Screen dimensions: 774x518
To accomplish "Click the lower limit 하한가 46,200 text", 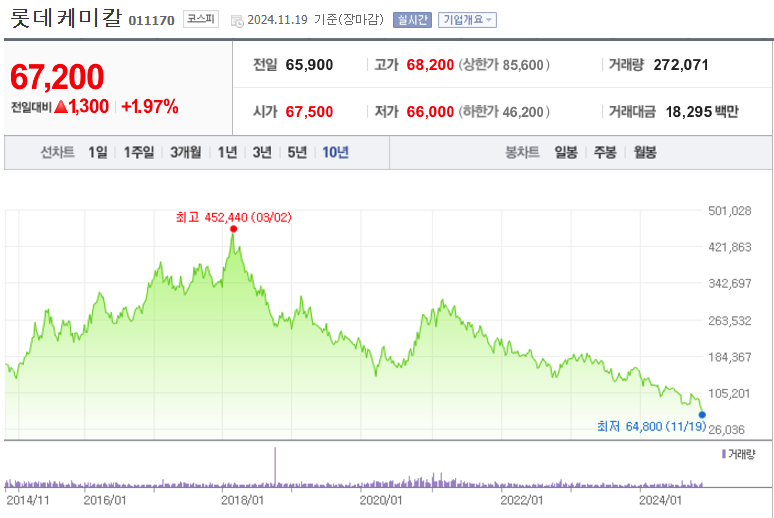I will coord(504,112).
